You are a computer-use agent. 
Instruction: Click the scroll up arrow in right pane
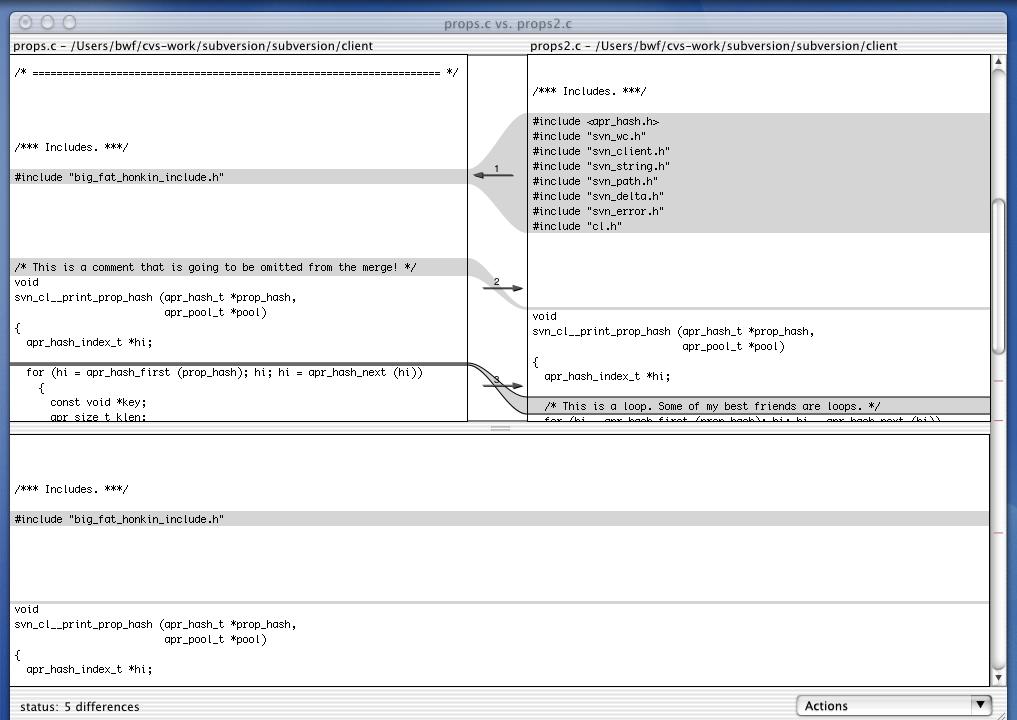[999, 62]
